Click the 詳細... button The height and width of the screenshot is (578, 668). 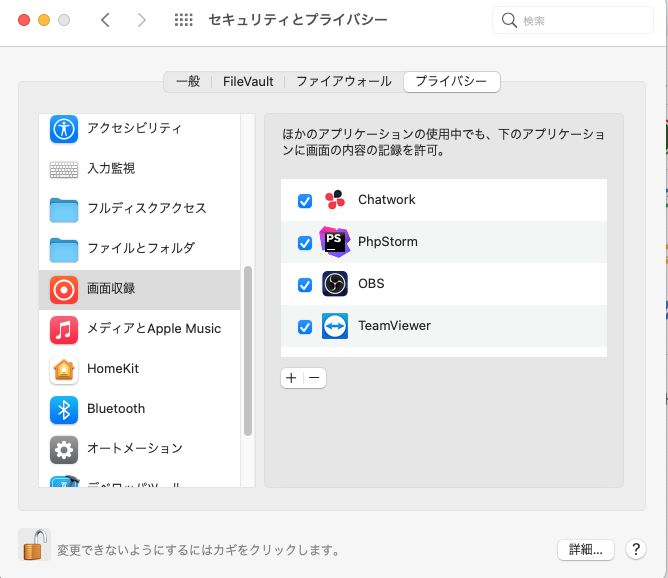[585, 549]
